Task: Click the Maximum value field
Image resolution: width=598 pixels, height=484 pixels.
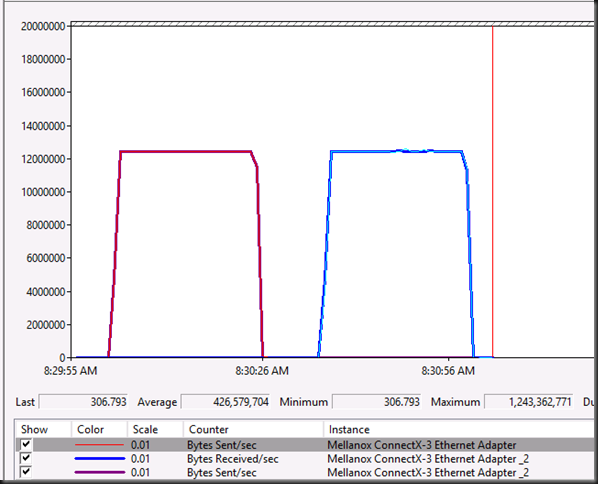Action: click(529, 402)
